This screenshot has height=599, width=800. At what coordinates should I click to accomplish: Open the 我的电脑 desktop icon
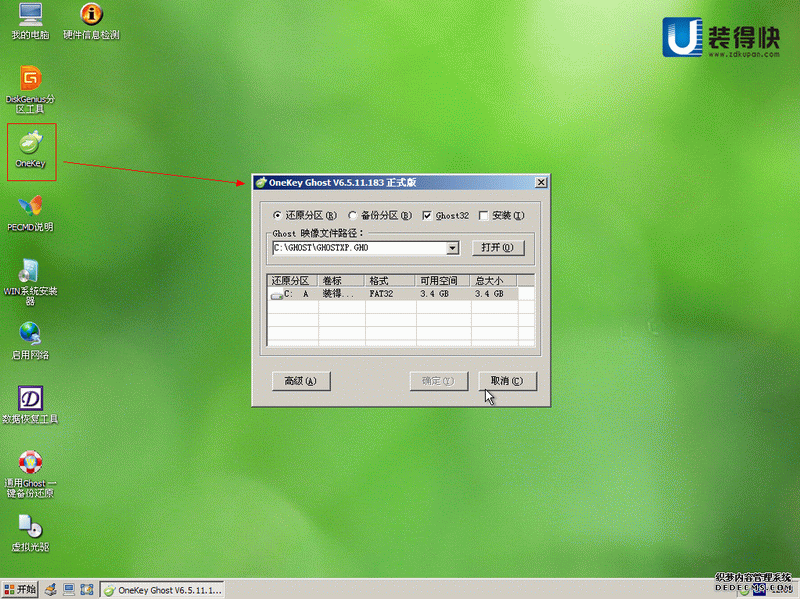(31, 20)
